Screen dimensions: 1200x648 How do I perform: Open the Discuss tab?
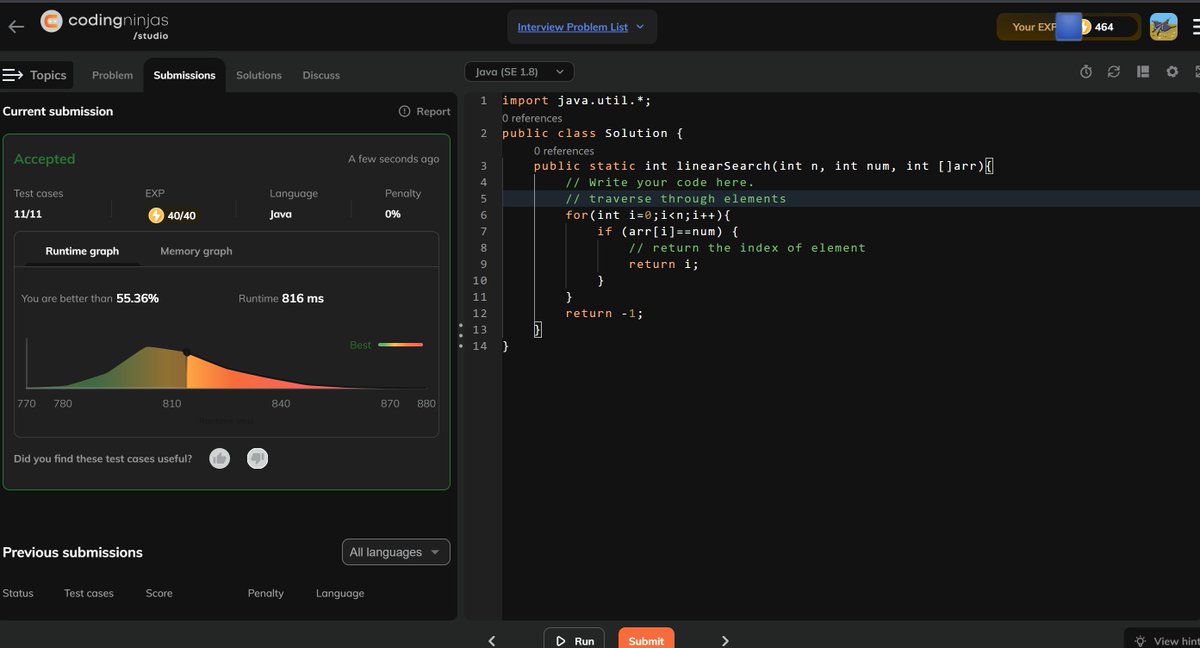point(321,75)
